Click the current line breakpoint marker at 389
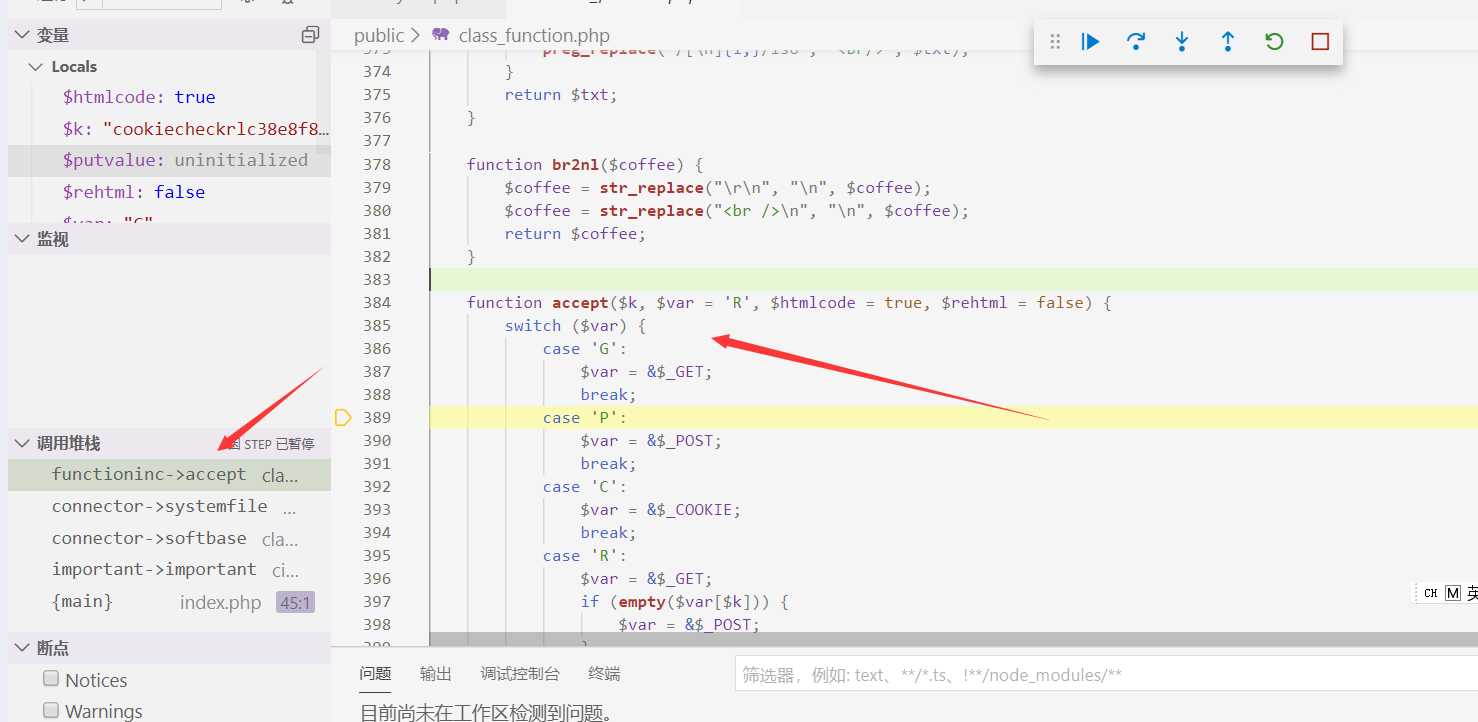Viewport: 1478px width, 722px height. [343, 418]
